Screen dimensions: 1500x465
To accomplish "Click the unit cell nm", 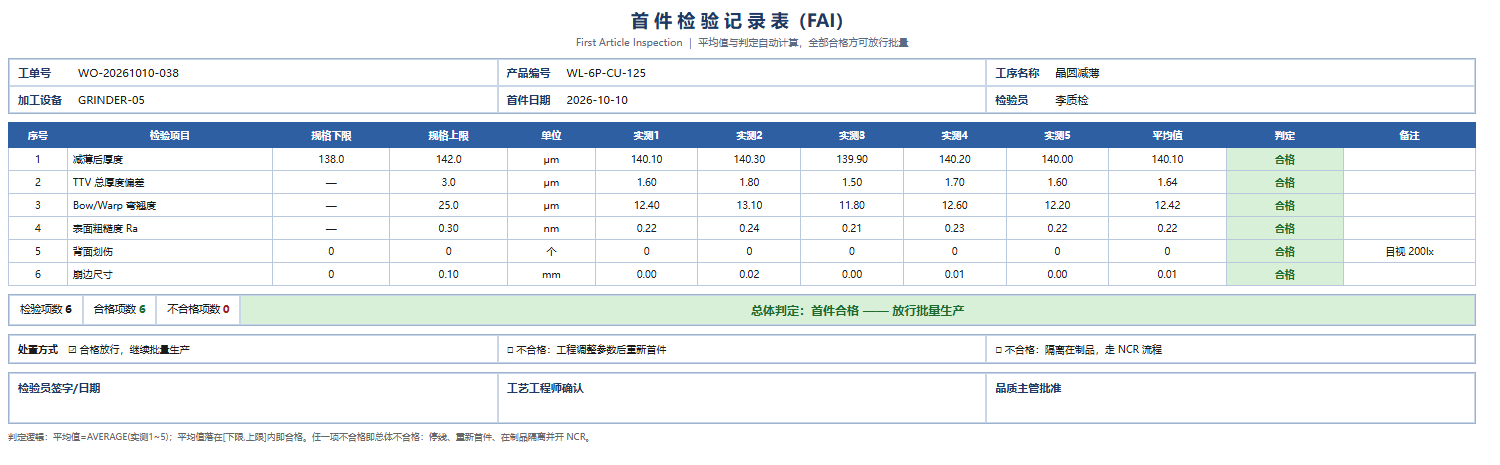I will pyautogui.click(x=551, y=228).
